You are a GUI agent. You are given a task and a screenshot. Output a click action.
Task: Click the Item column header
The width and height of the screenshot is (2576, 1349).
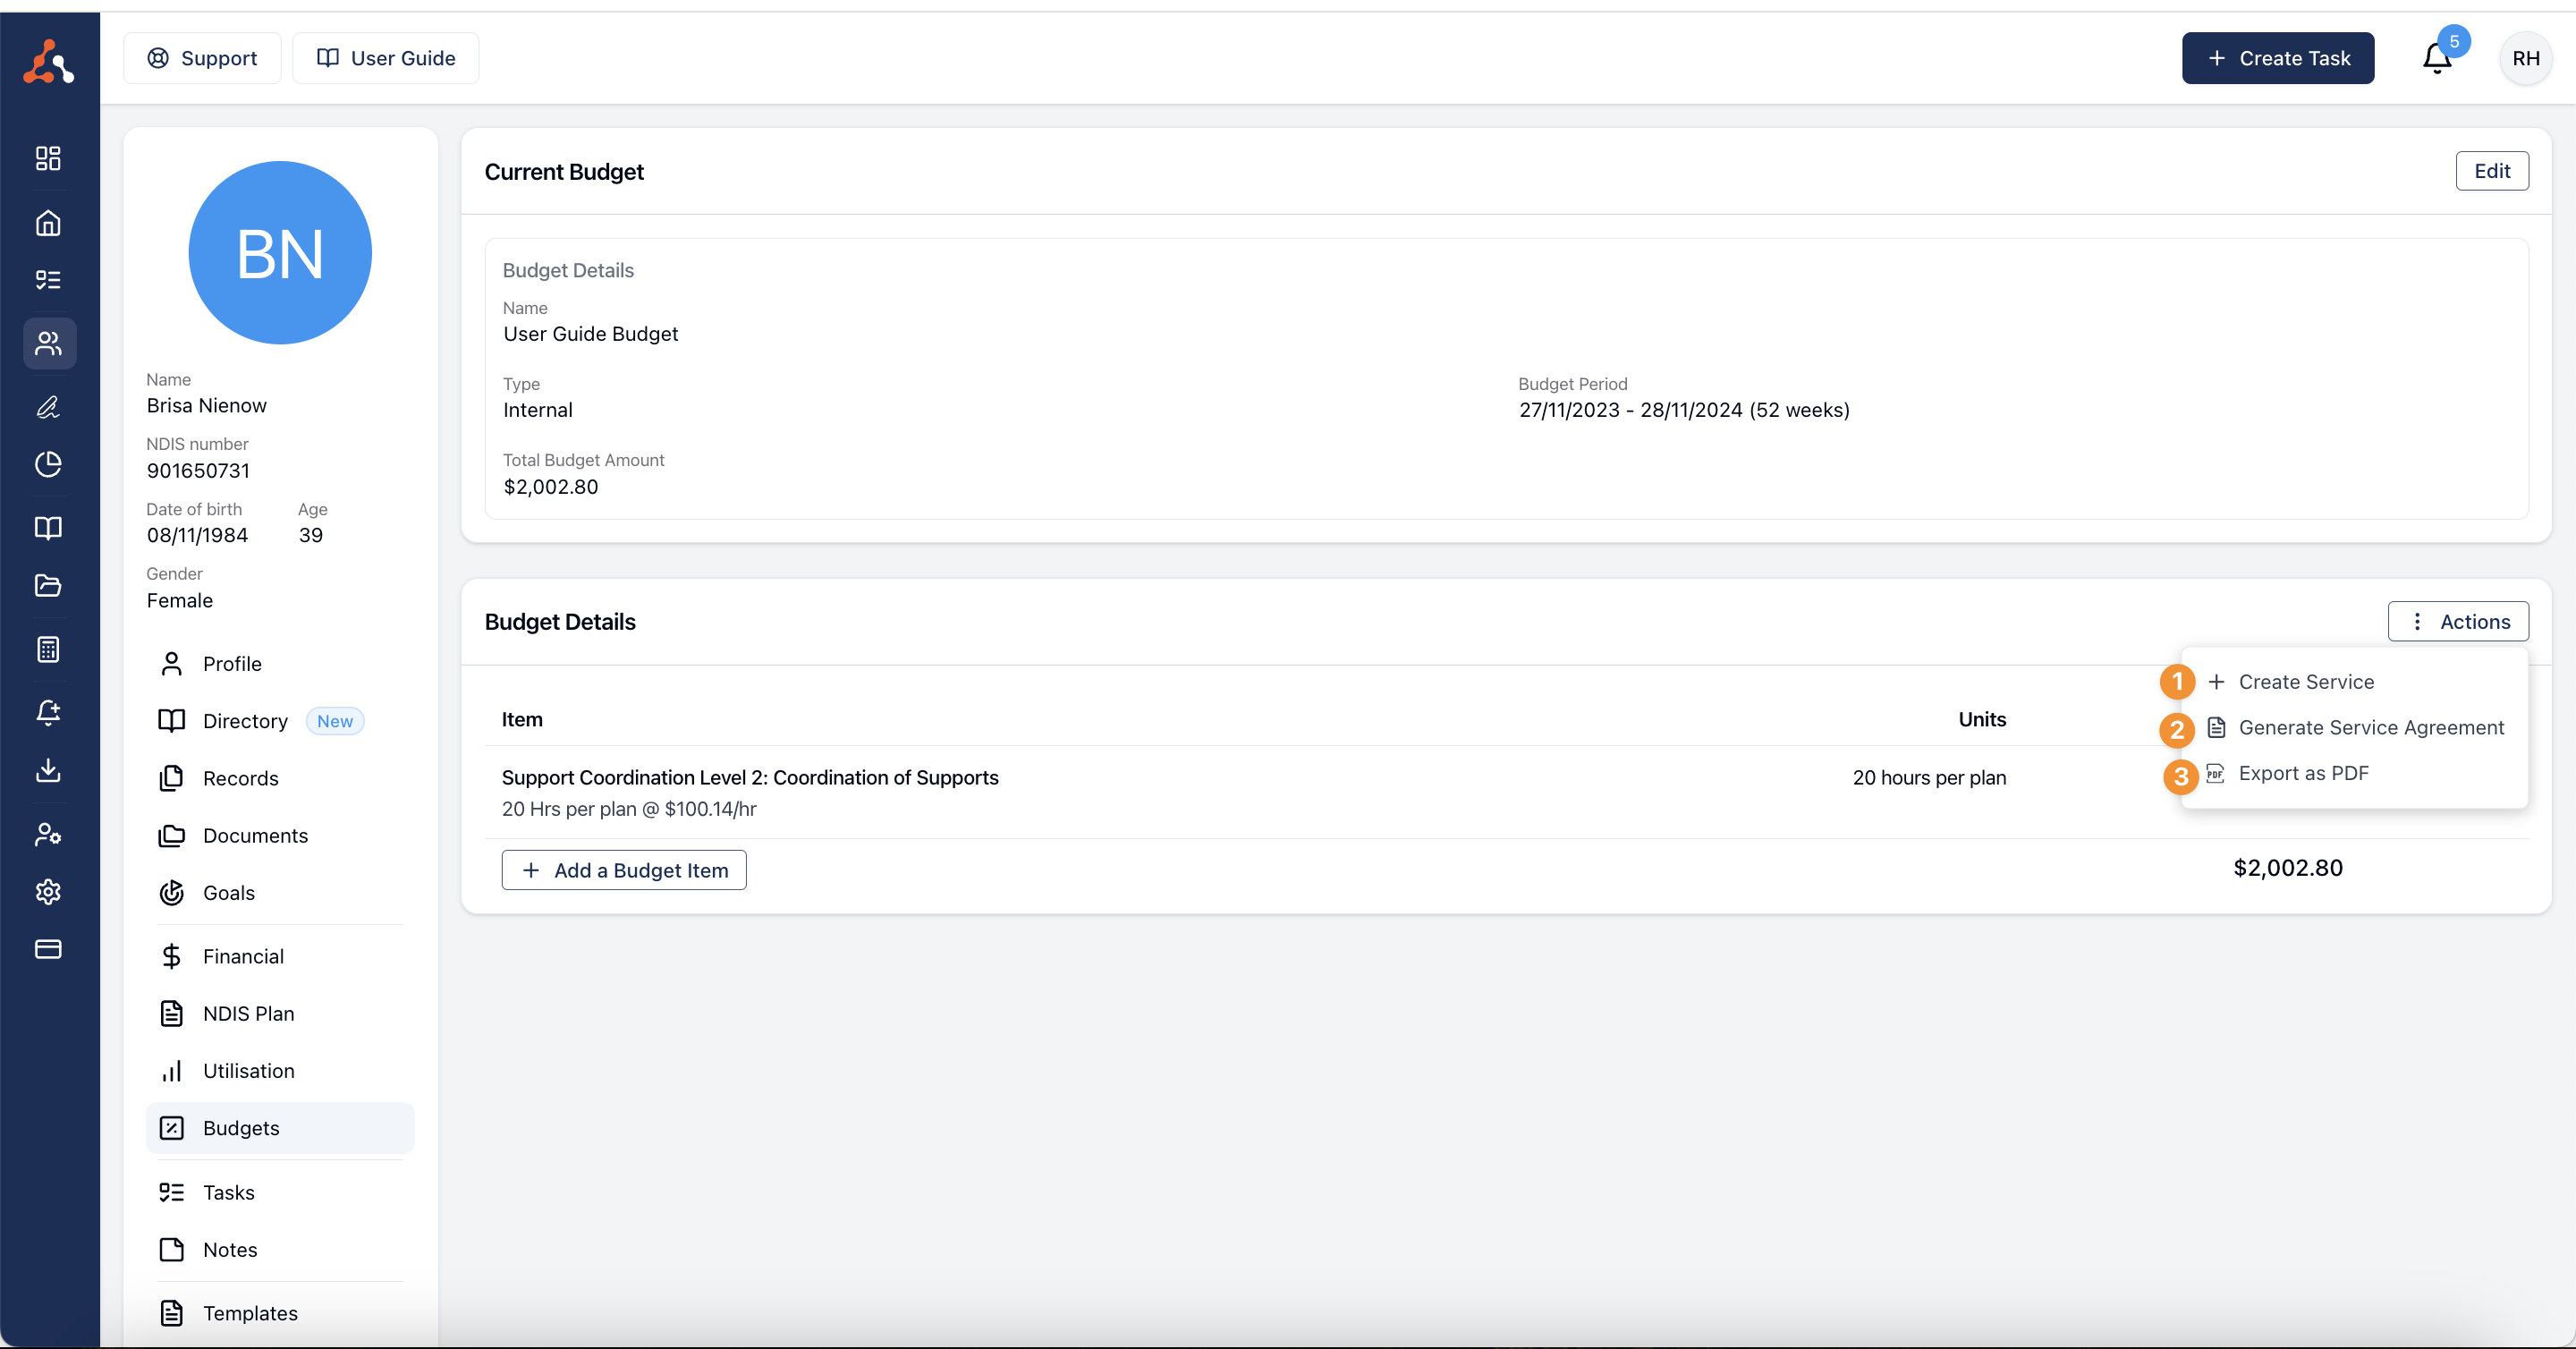click(522, 719)
